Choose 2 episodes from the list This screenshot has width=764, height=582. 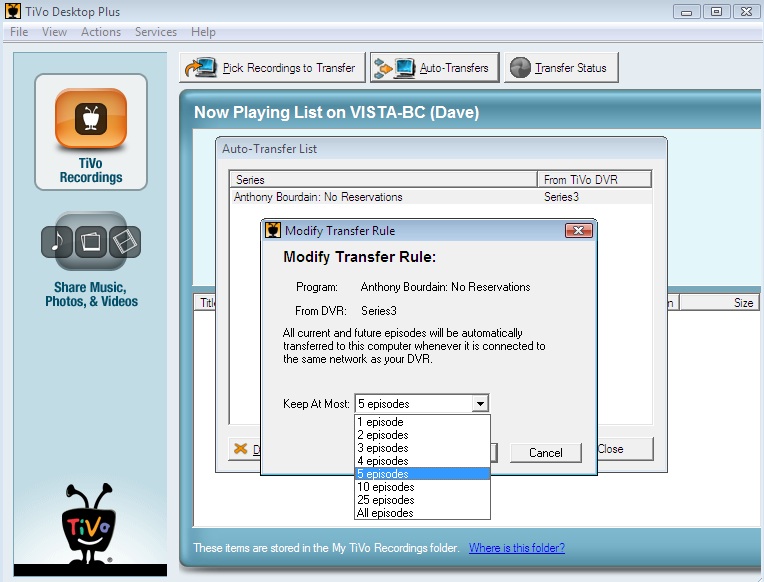422,435
